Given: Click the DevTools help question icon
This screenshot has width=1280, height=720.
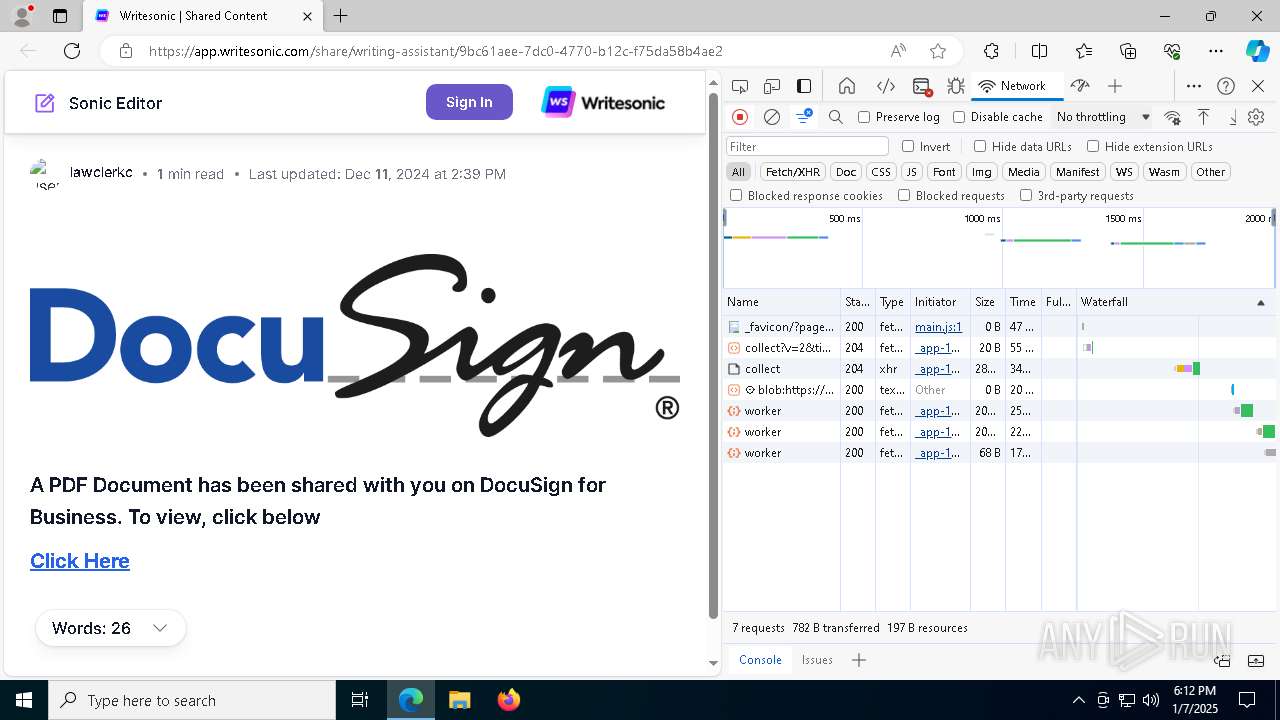Looking at the screenshot, I should 1226,86.
